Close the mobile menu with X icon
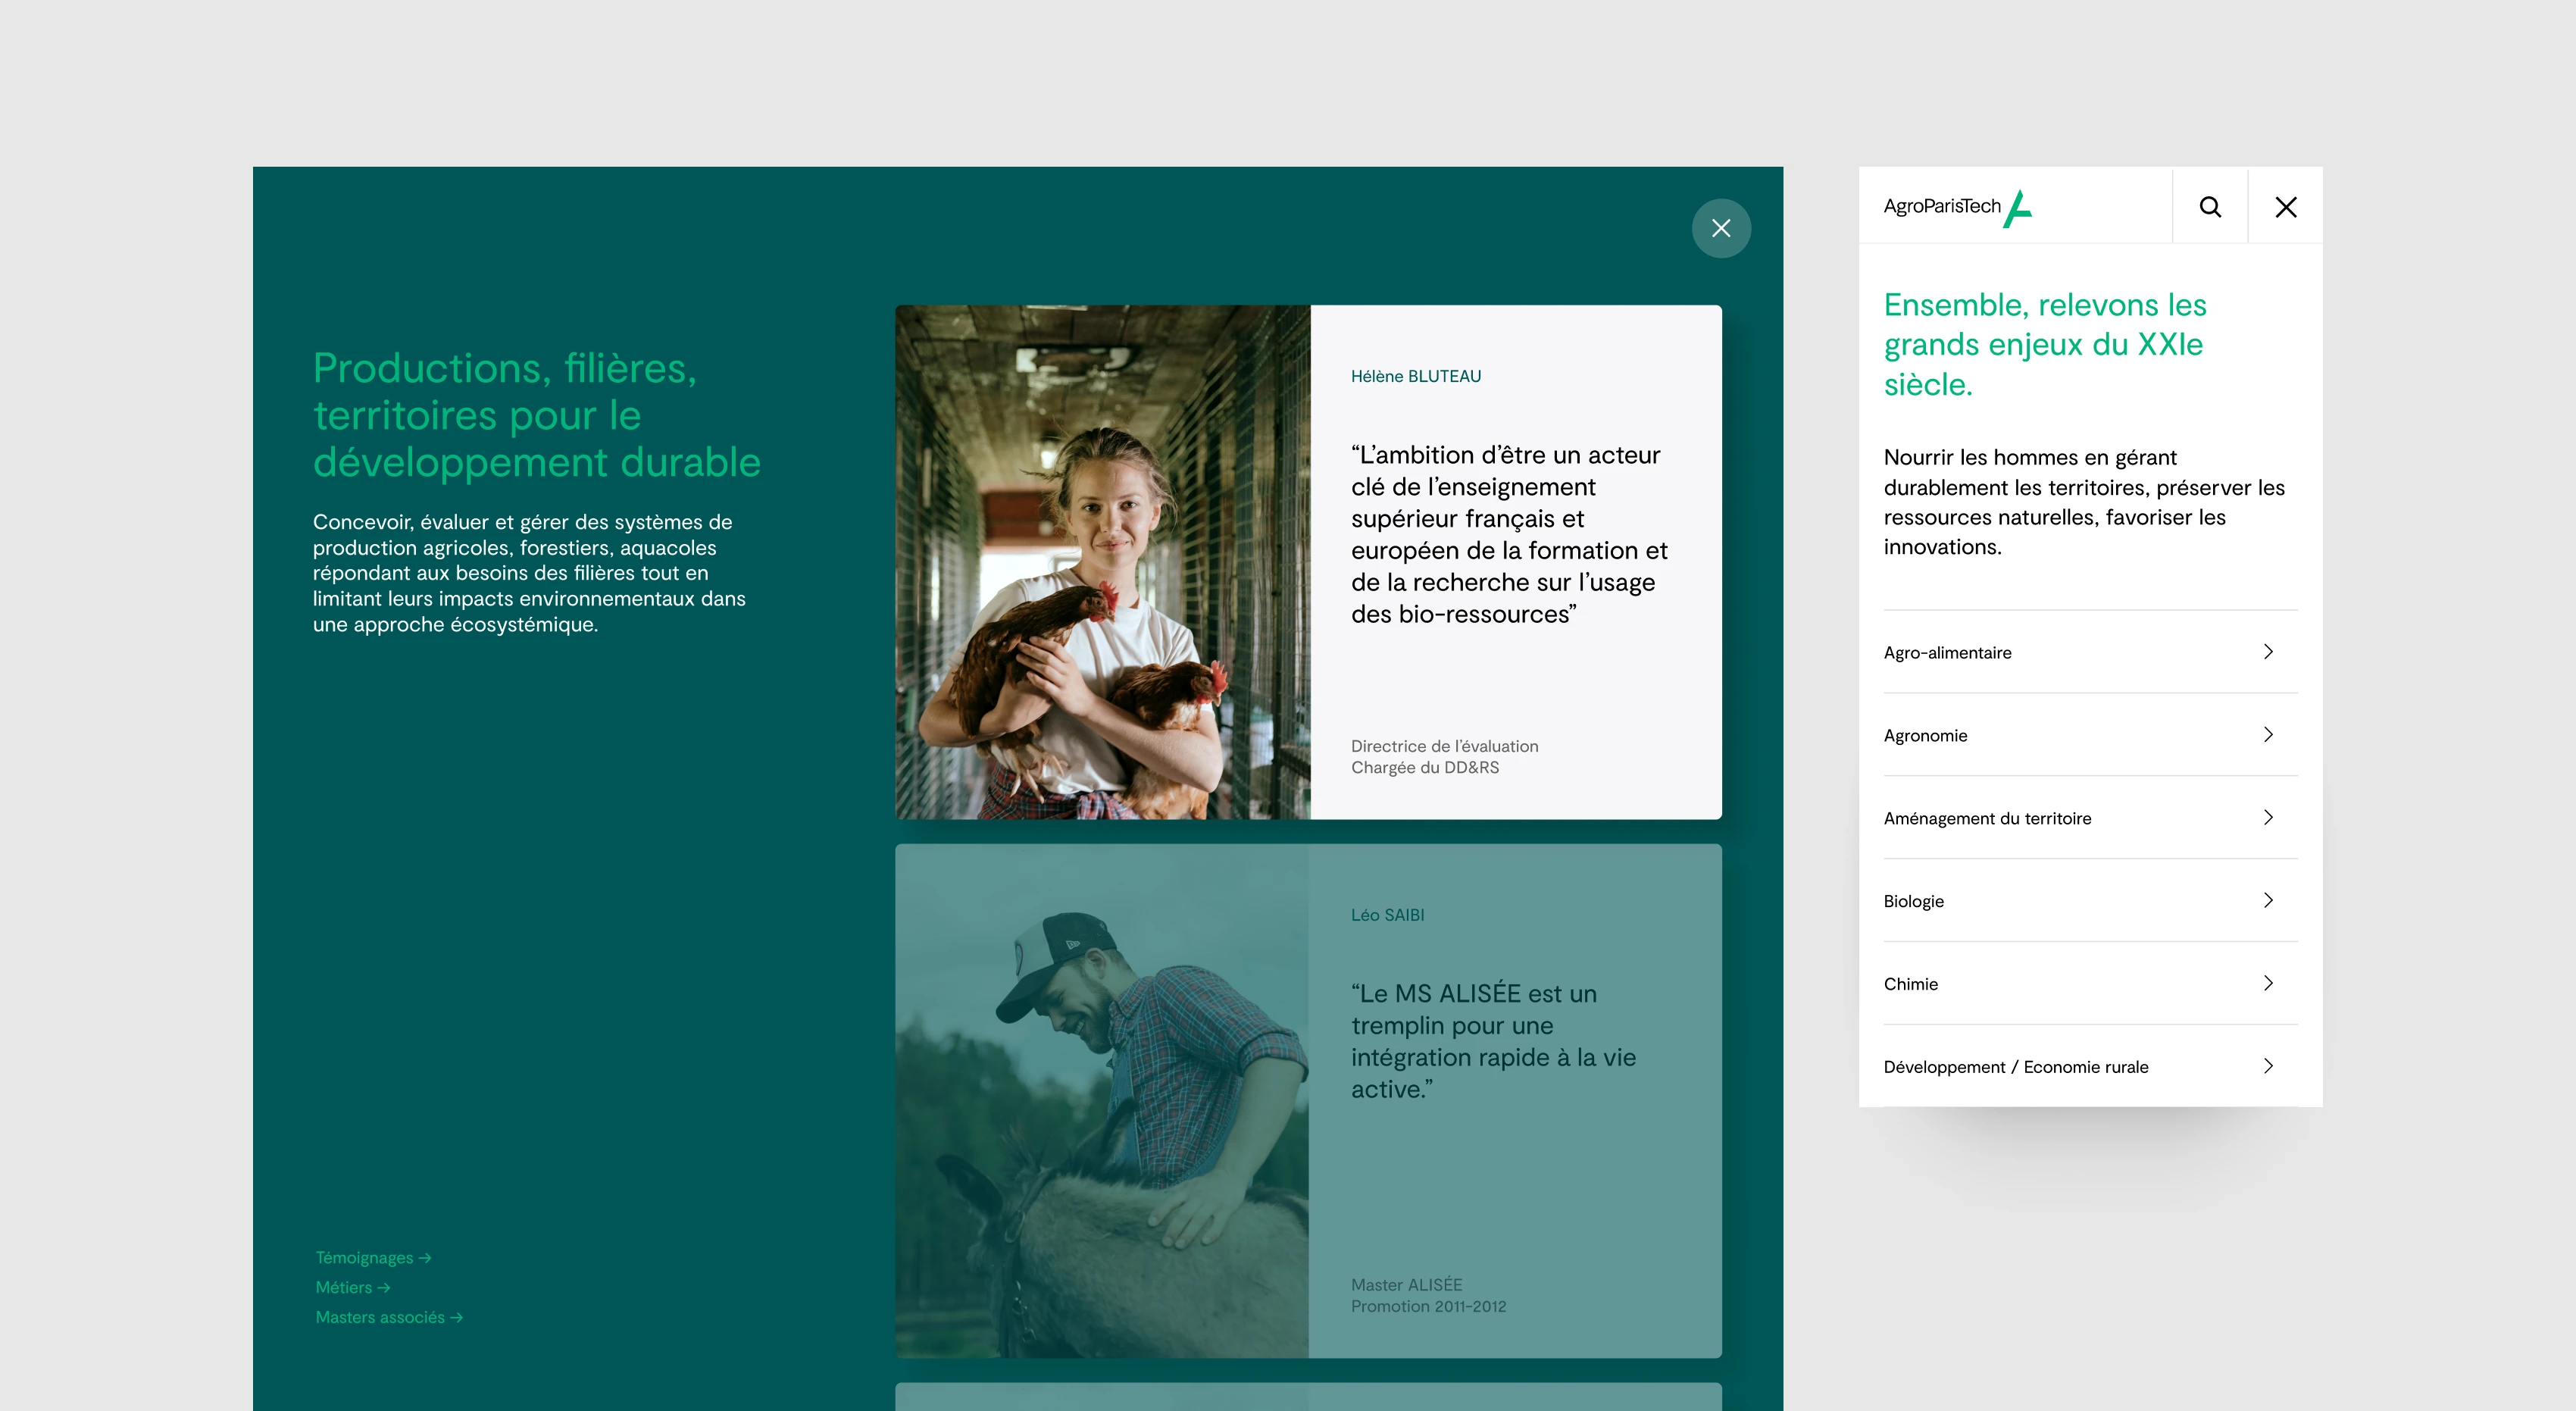The width and height of the screenshot is (2576, 1411). point(2285,207)
